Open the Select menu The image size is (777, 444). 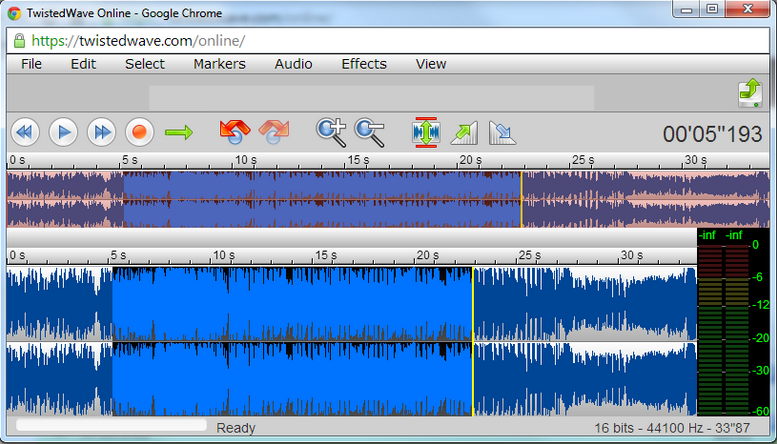click(x=145, y=64)
